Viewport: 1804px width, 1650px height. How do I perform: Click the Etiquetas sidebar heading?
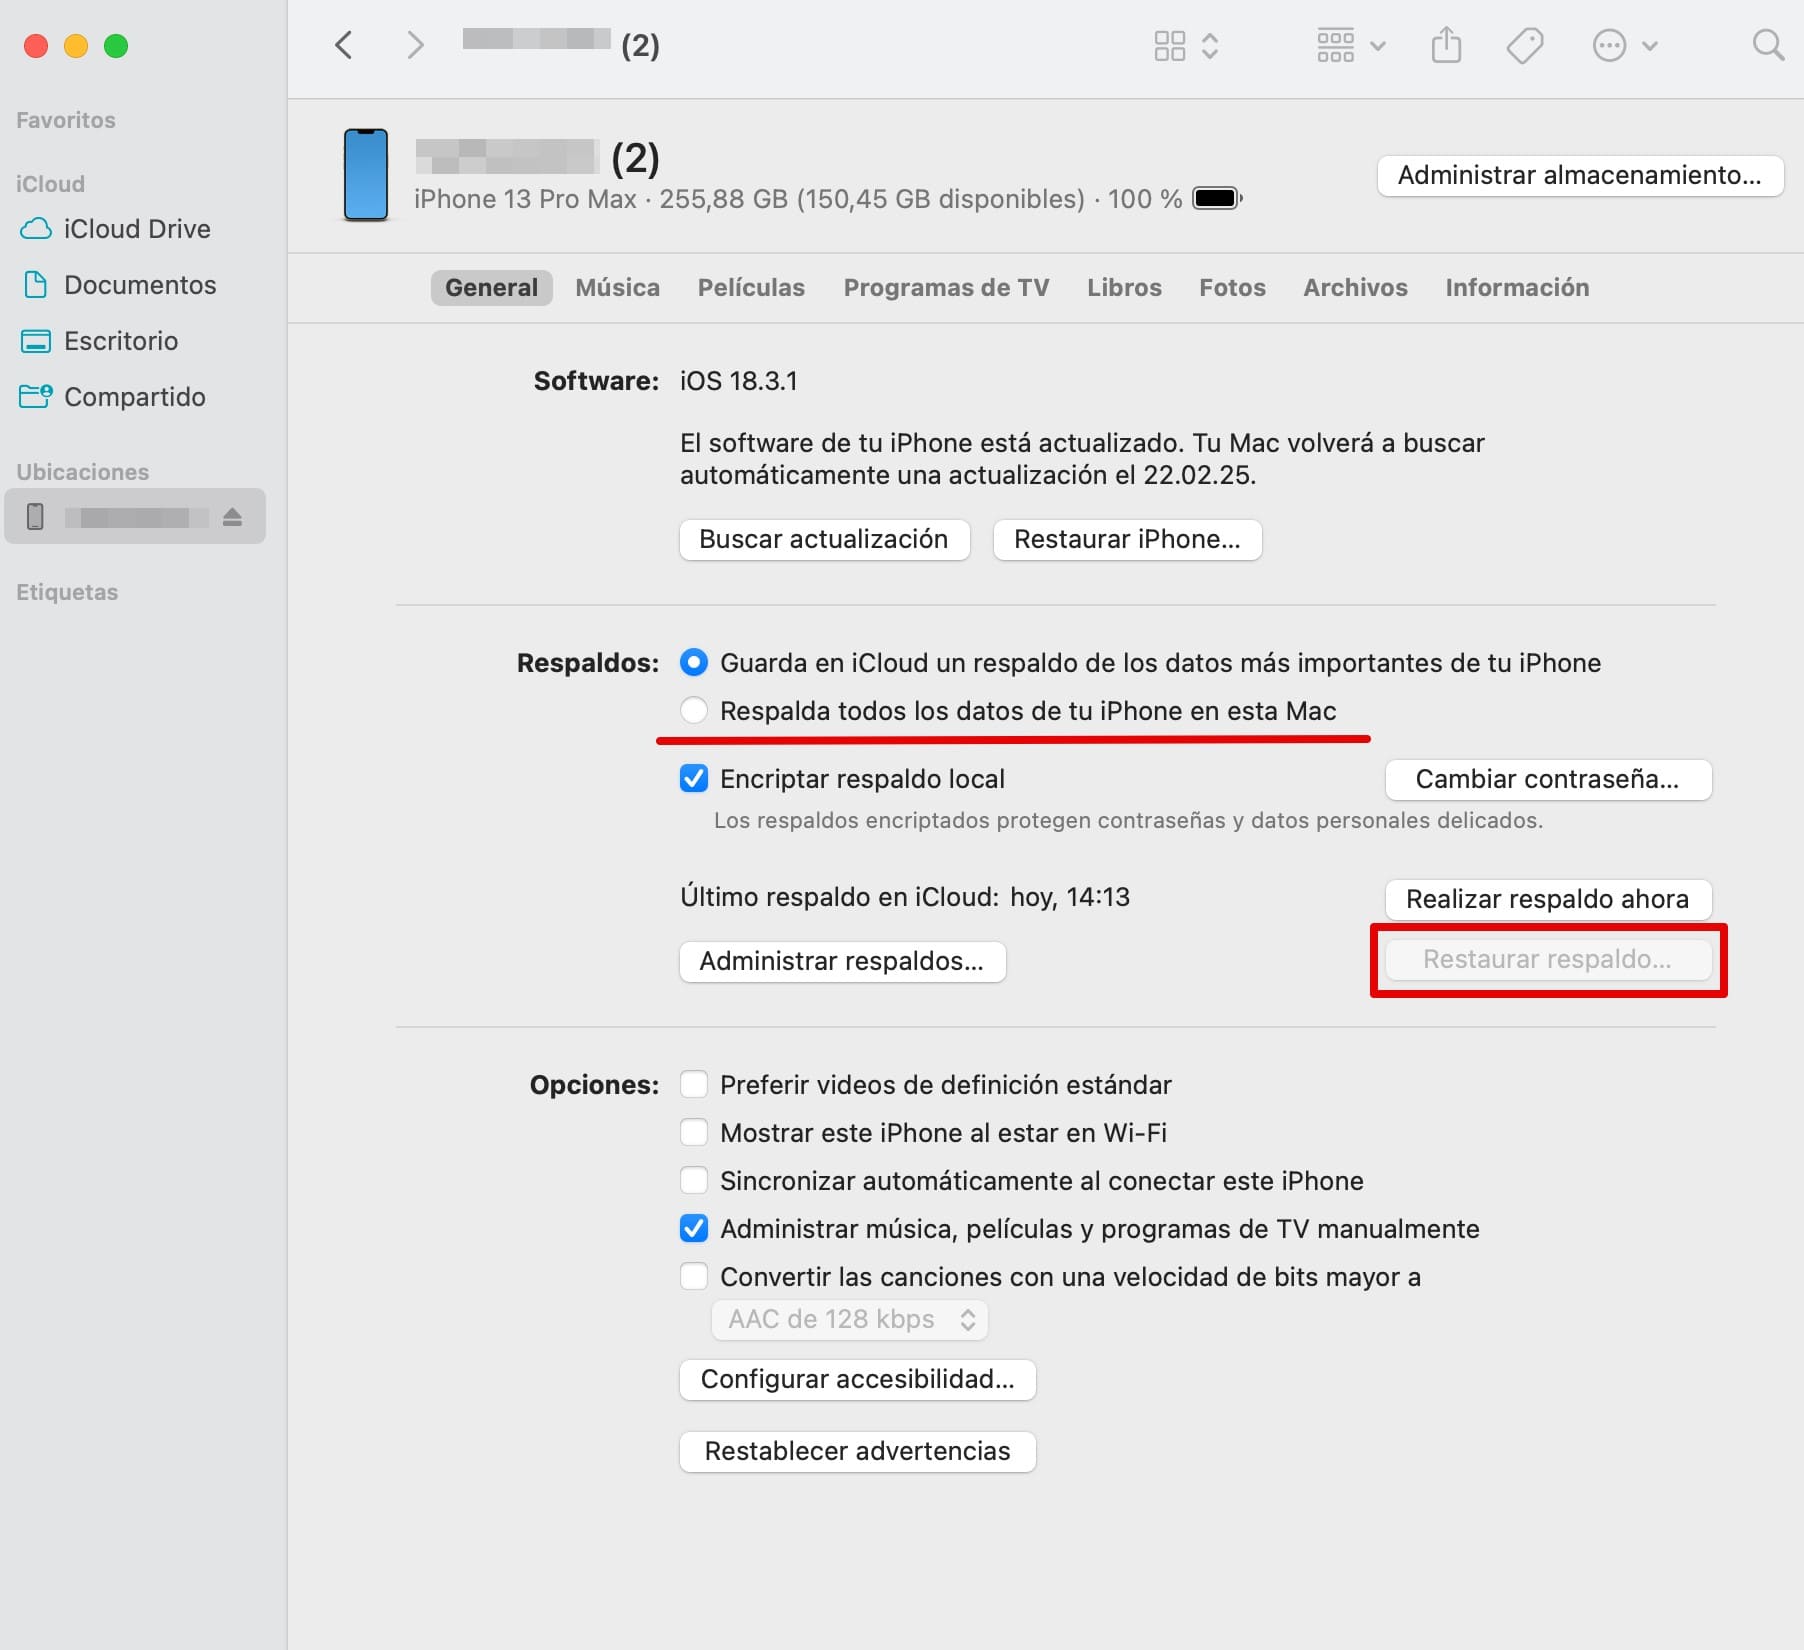[x=67, y=592]
